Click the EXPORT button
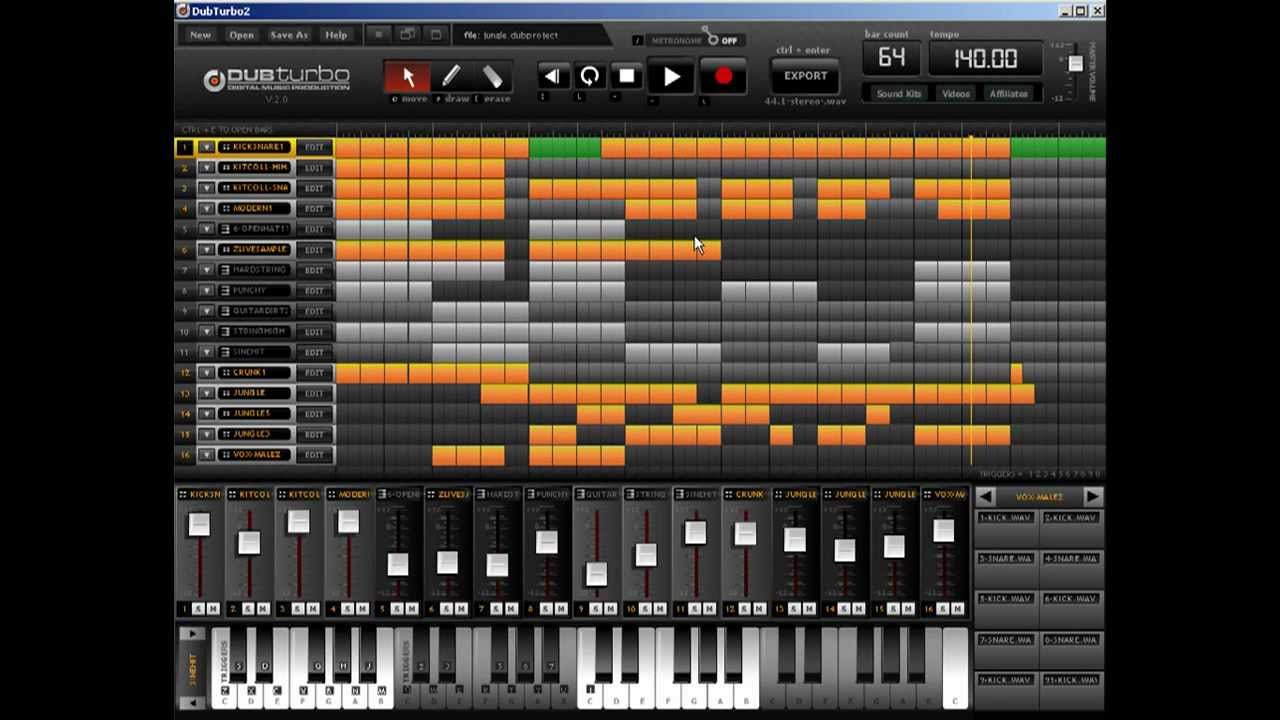Viewport: 1280px width, 720px height. click(x=805, y=76)
